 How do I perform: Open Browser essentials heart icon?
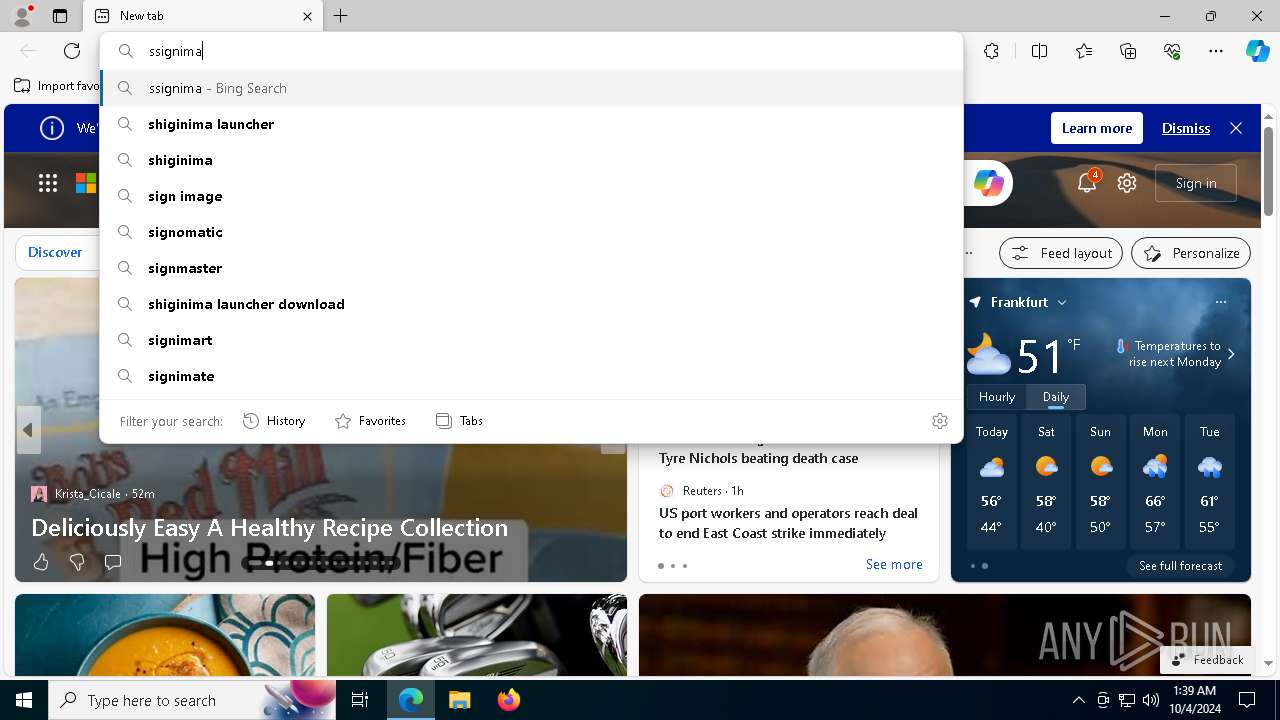coord(1172,51)
